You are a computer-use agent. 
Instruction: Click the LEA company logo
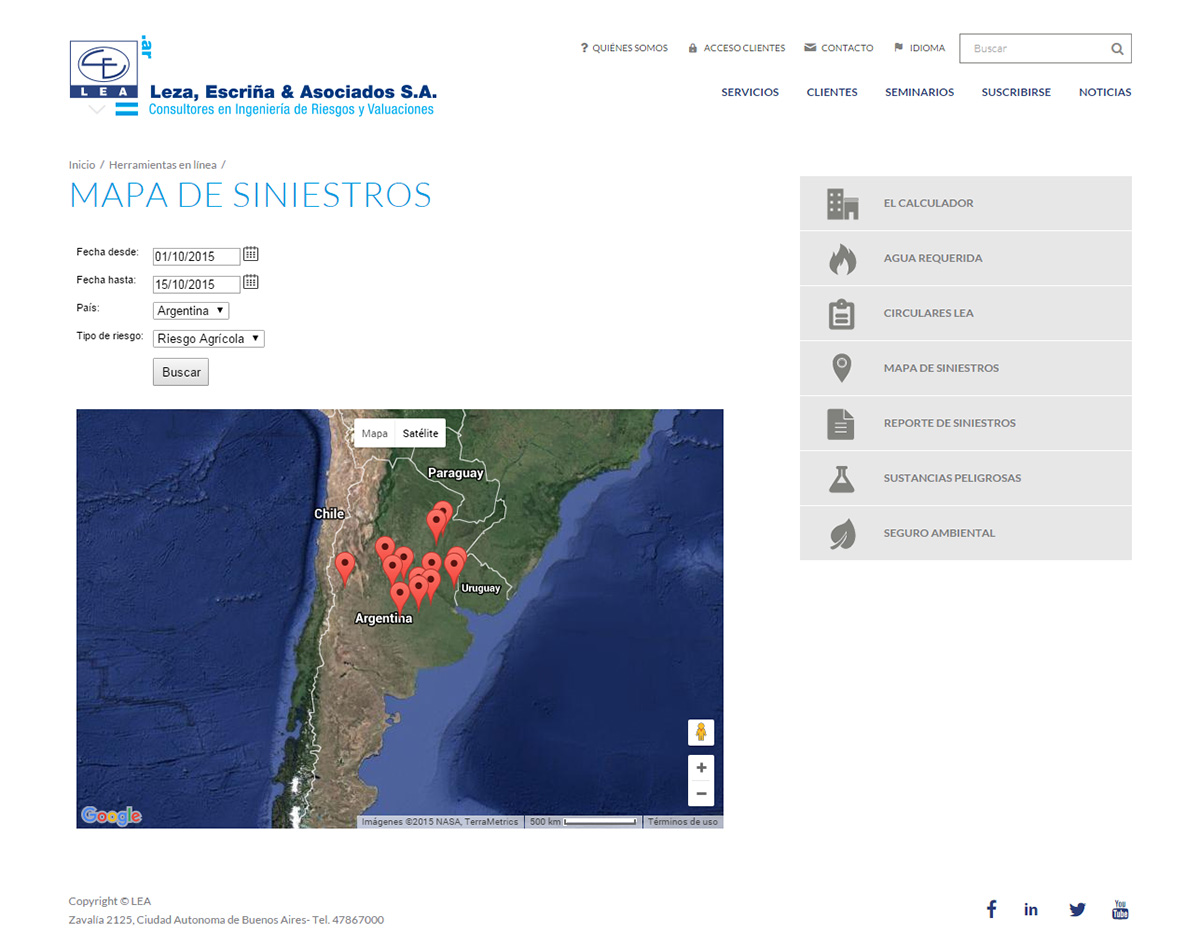pyautogui.click(x=103, y=70)
